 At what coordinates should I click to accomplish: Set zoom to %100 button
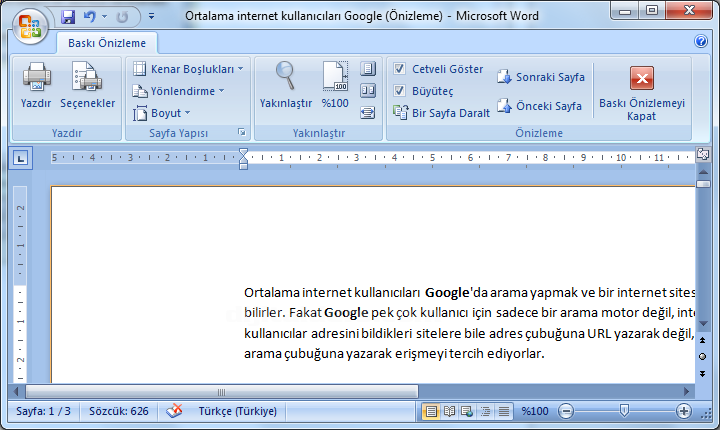click(335, 85)
